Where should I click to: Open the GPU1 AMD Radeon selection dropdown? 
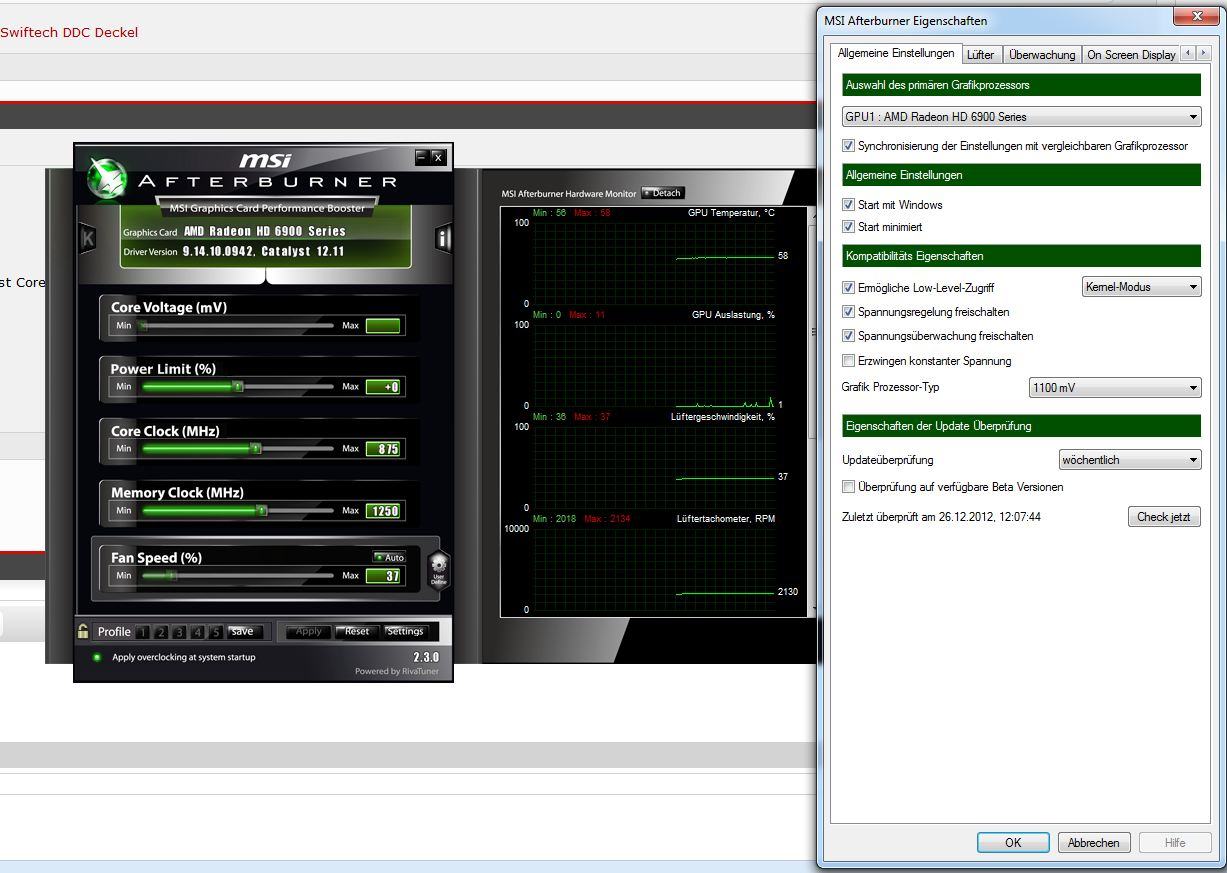pyautogui.click(x=1021, y=117)
